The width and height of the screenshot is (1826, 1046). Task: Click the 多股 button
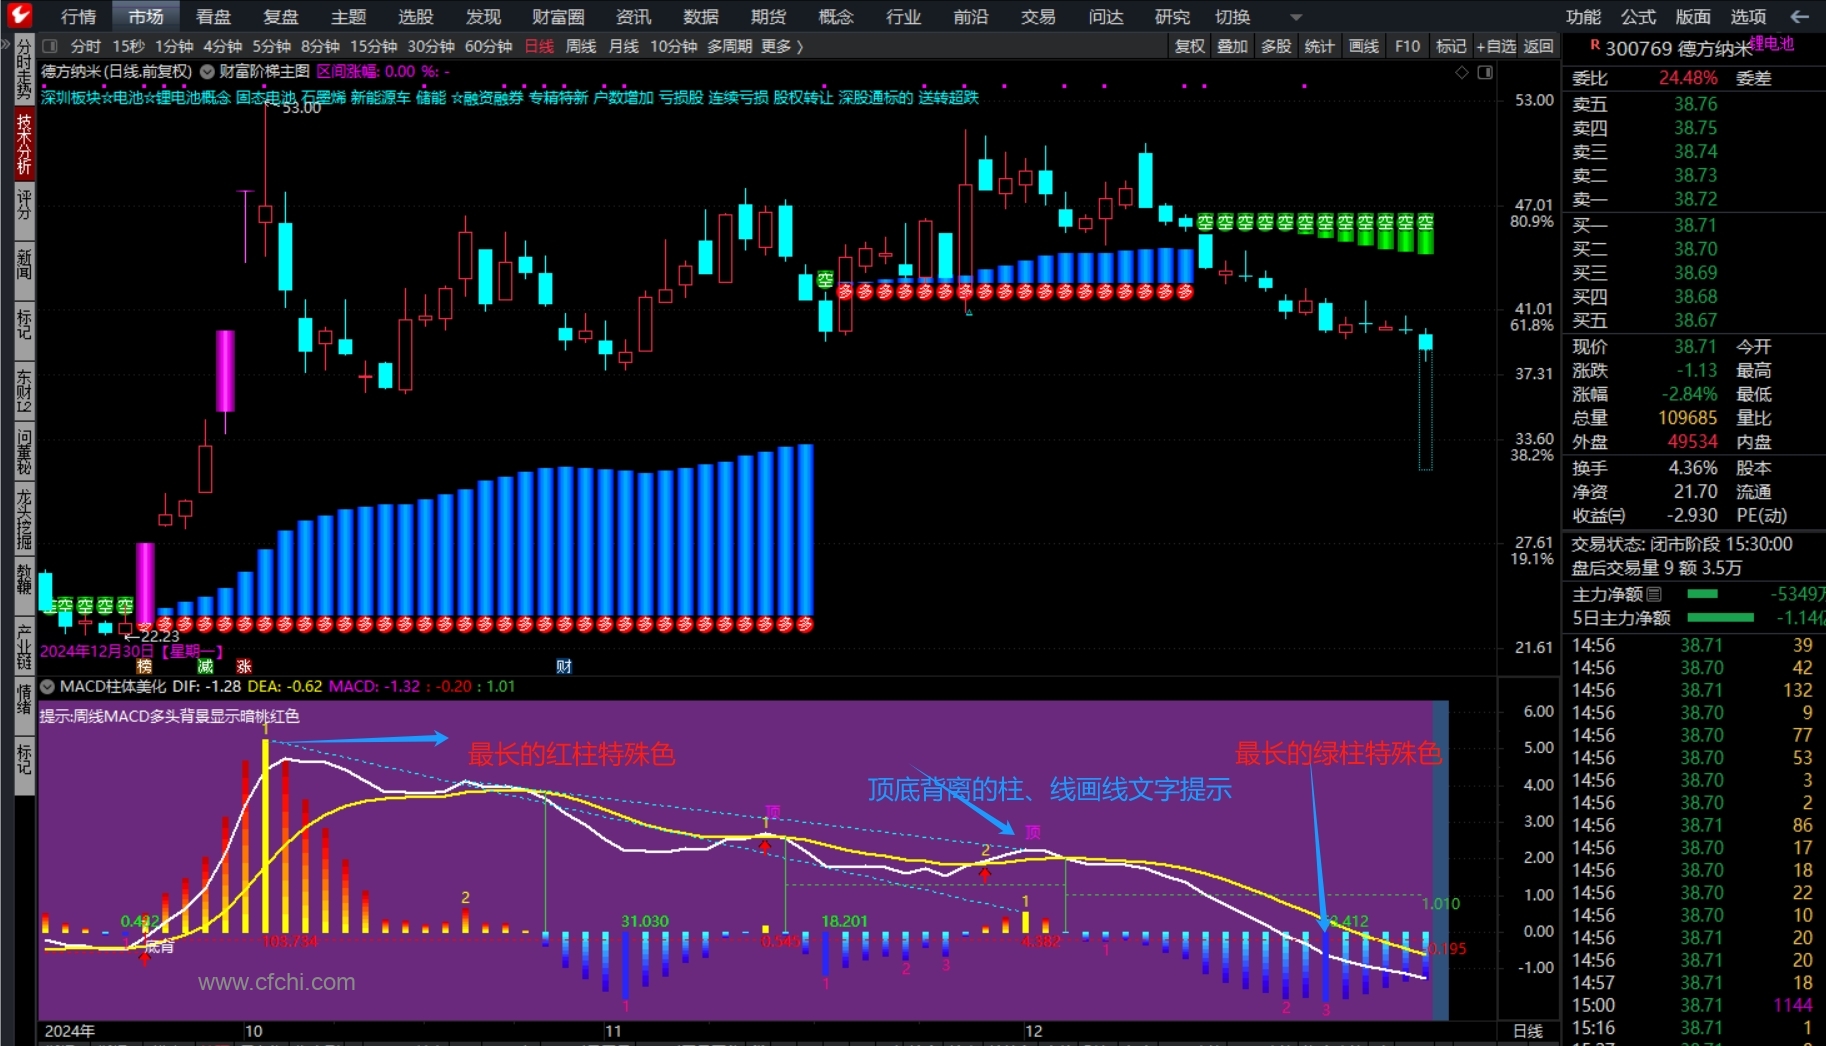1276,46
